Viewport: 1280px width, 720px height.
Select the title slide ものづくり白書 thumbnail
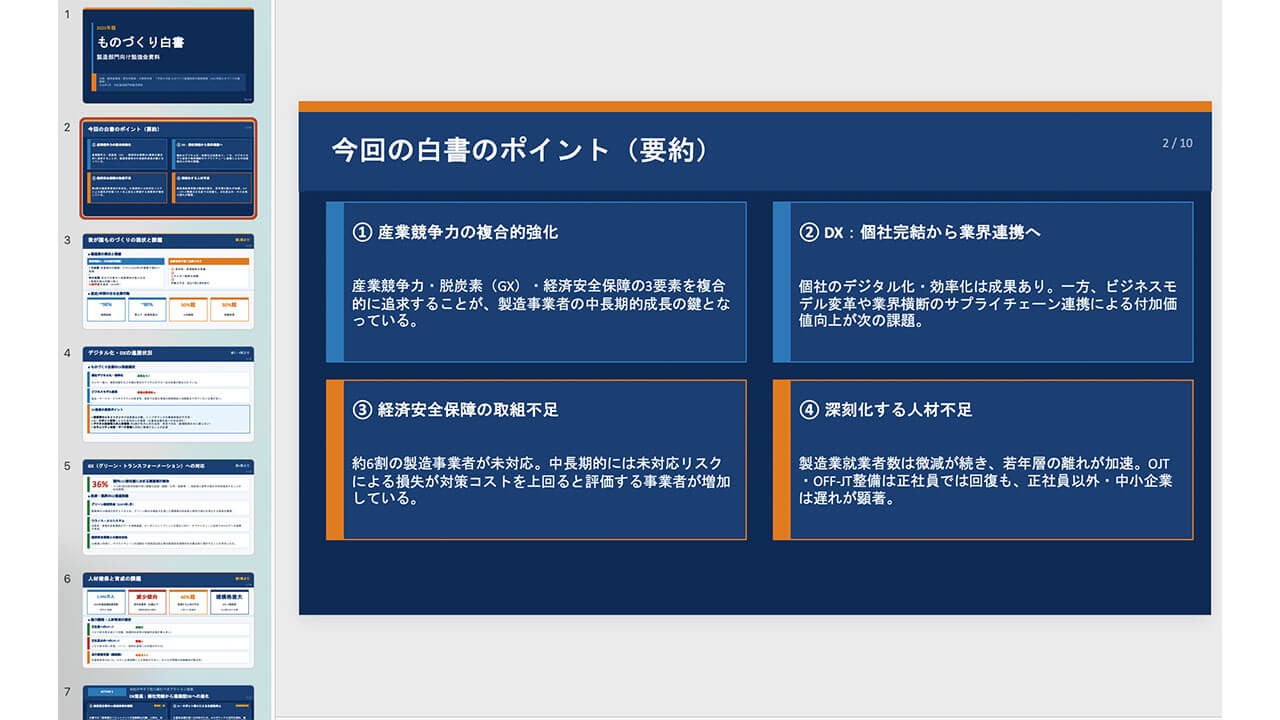tap(169, 55)
